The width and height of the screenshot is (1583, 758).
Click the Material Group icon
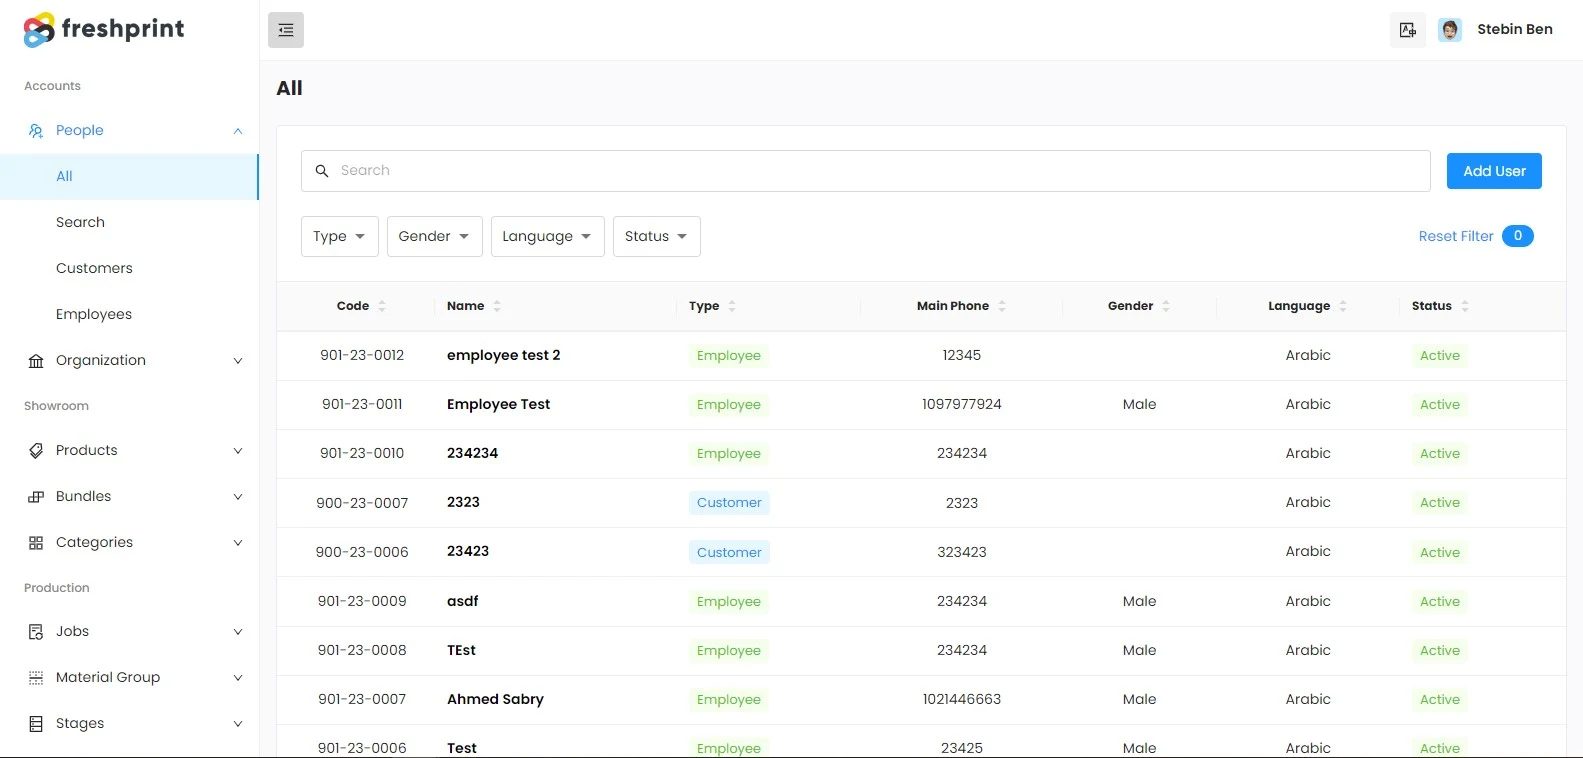(x=36, y=678)
